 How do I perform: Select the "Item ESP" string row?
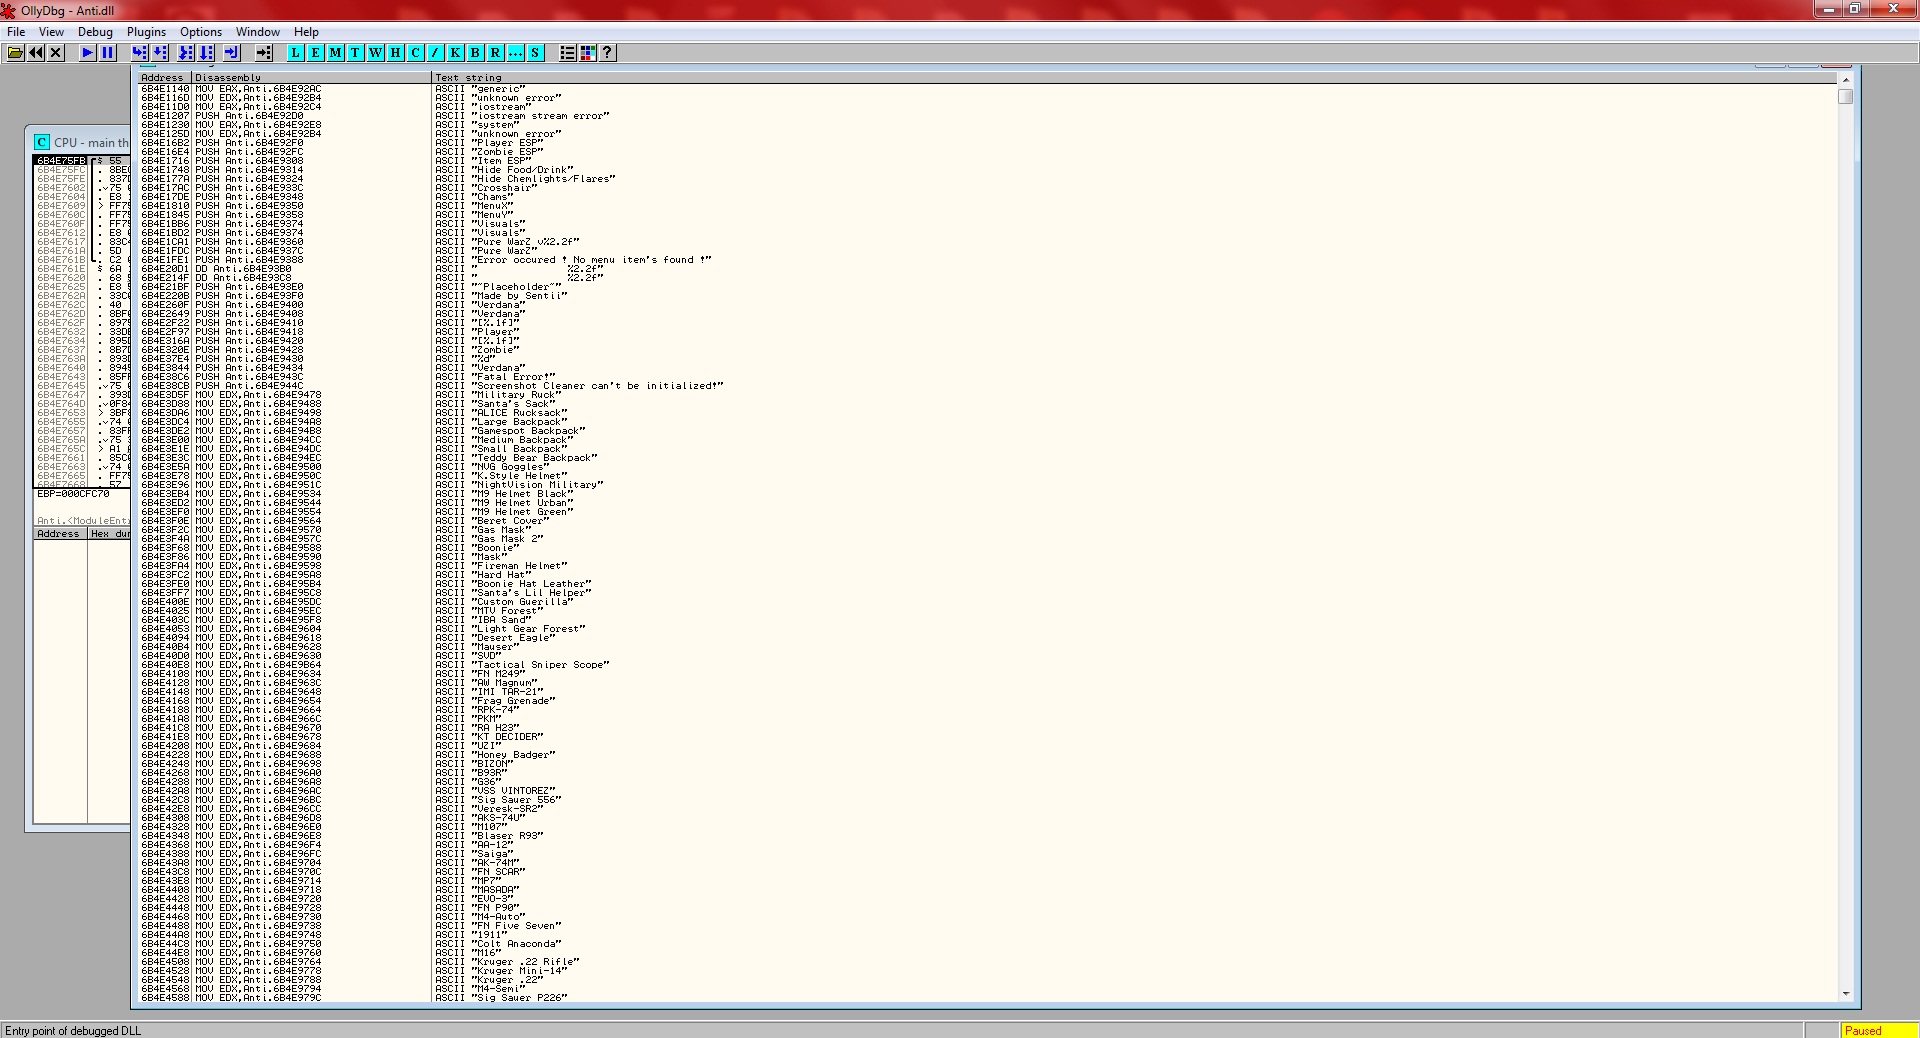(x=988, y=161)
